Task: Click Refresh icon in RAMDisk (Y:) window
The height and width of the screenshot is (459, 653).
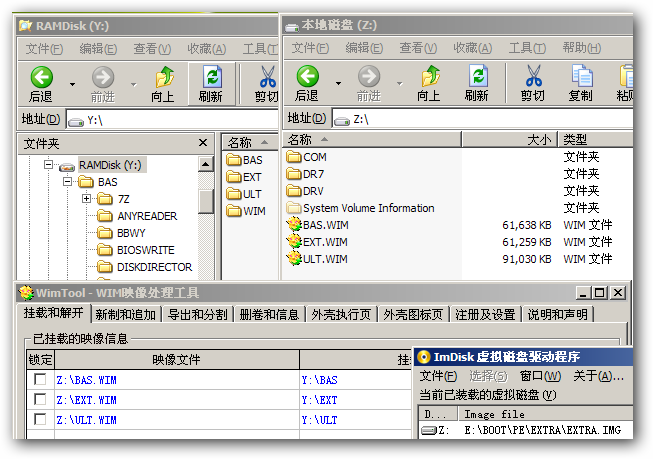Action: tap(212, 77)
